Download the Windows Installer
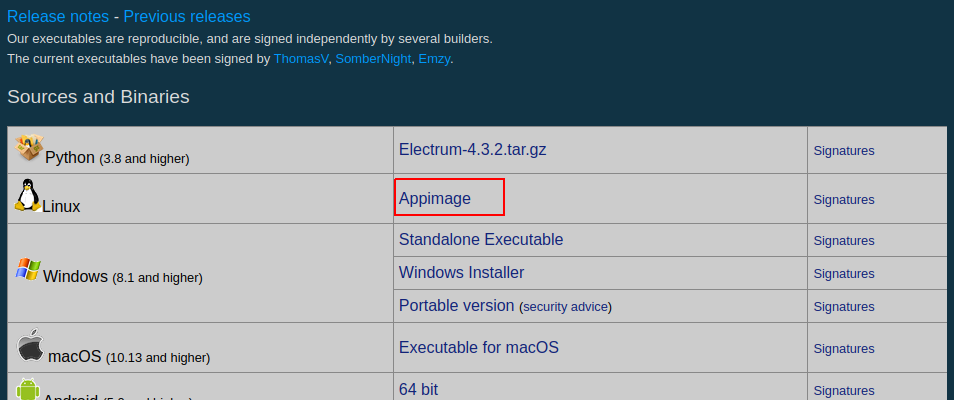Image resolution: width=954 pixels, height=400 pixels. pos(461,273)
